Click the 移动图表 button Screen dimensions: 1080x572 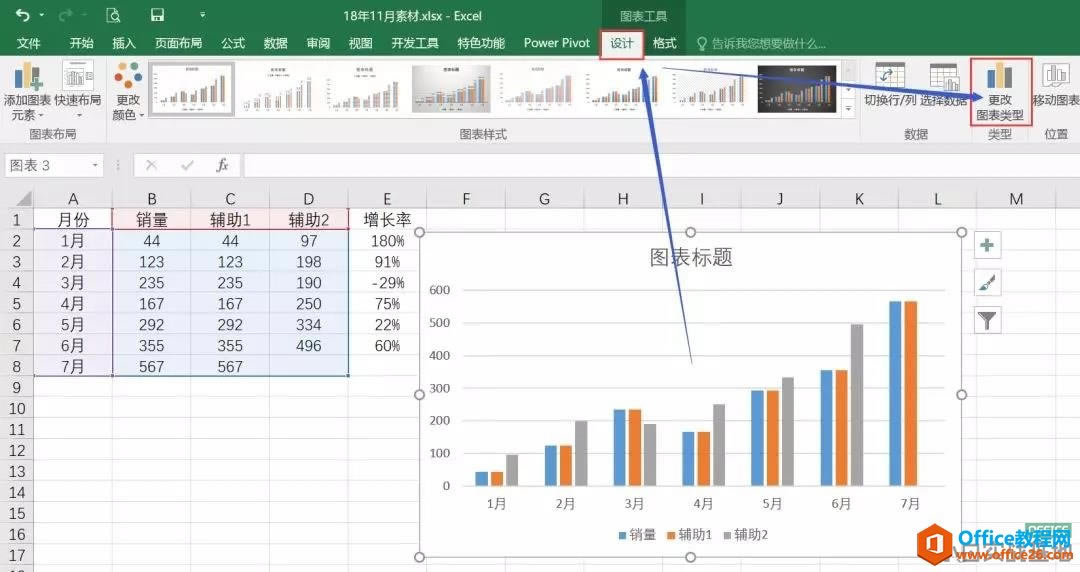1055,85
